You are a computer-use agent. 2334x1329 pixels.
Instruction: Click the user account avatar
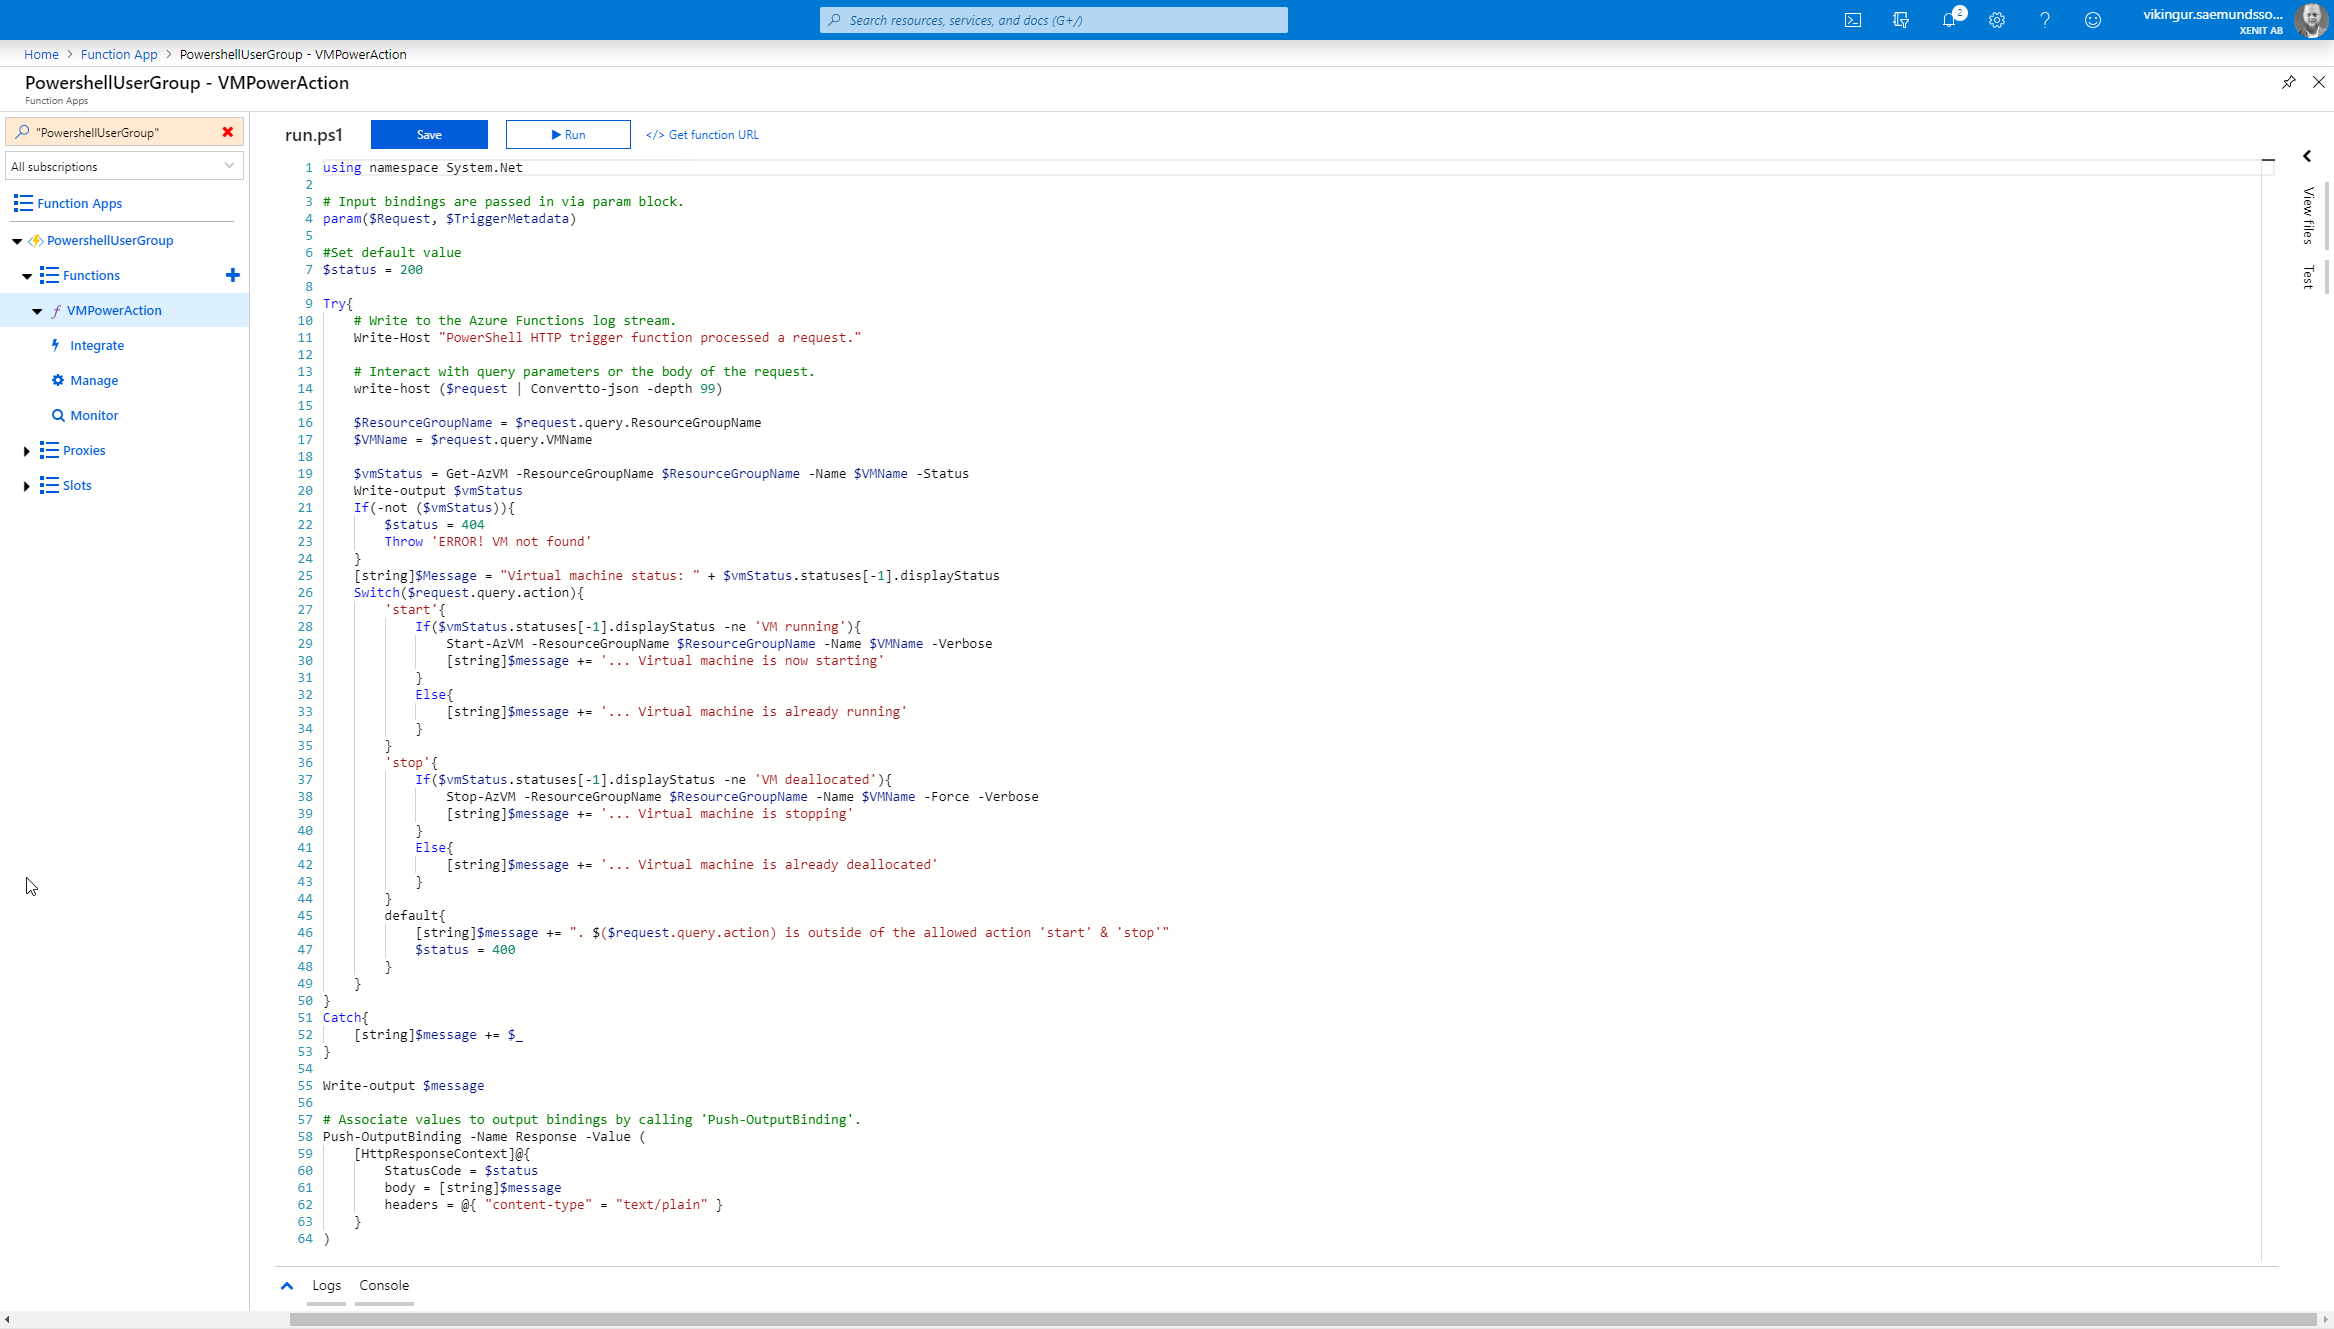[2310, 20]
